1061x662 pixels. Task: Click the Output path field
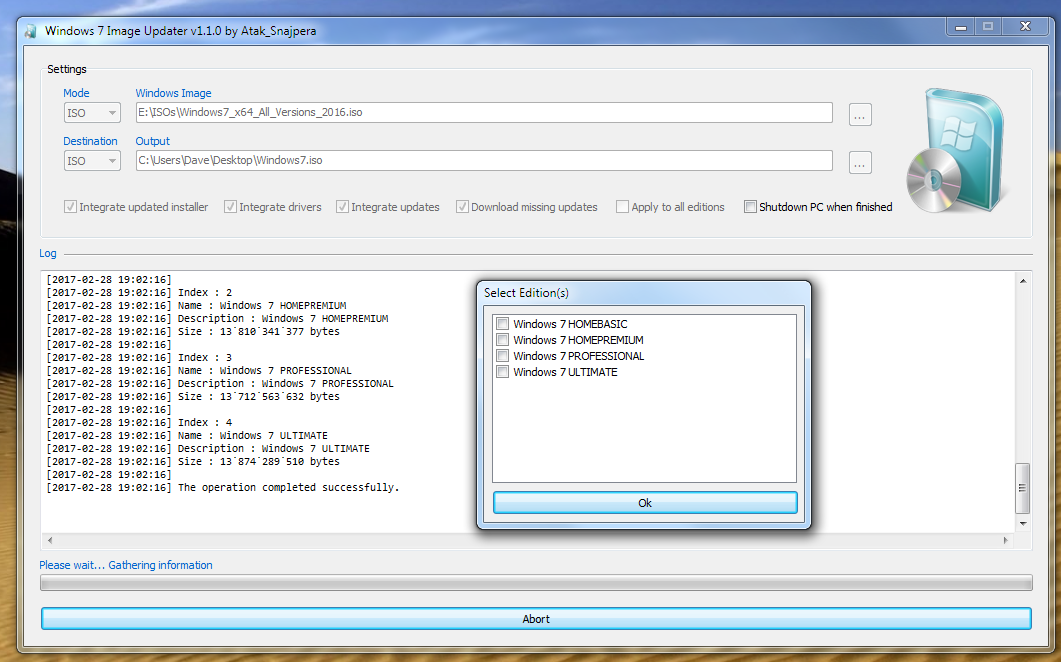484,160
